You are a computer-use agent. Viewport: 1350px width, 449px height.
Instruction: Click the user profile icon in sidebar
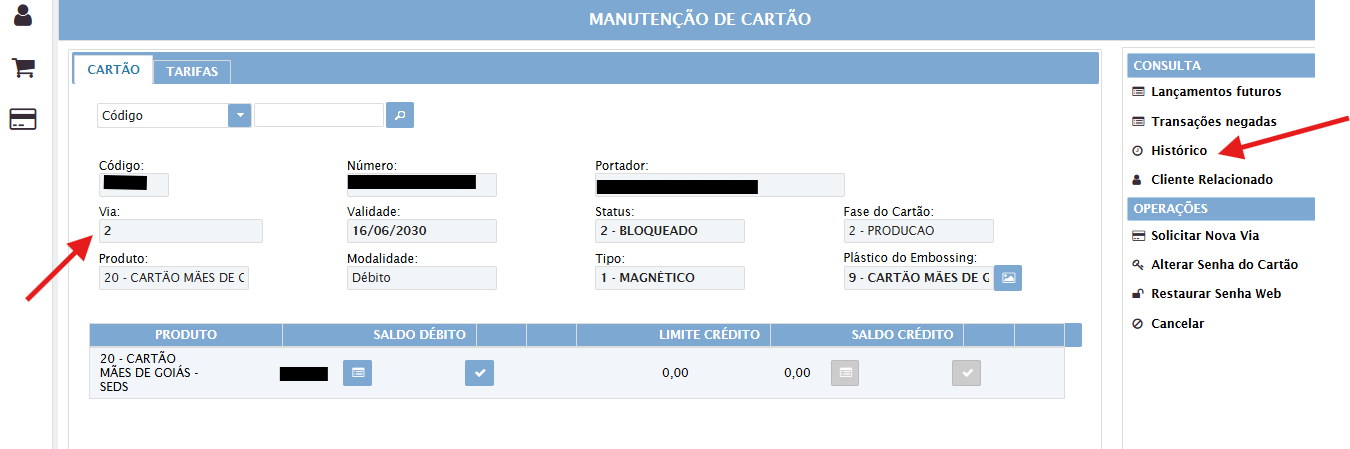(23, 15)
